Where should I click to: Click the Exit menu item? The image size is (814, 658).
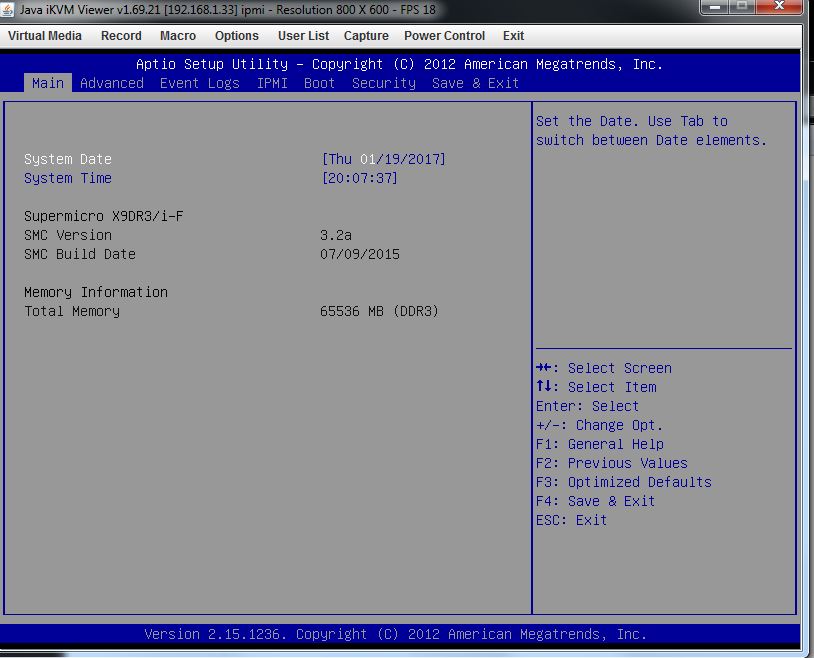tap(513, 36)
